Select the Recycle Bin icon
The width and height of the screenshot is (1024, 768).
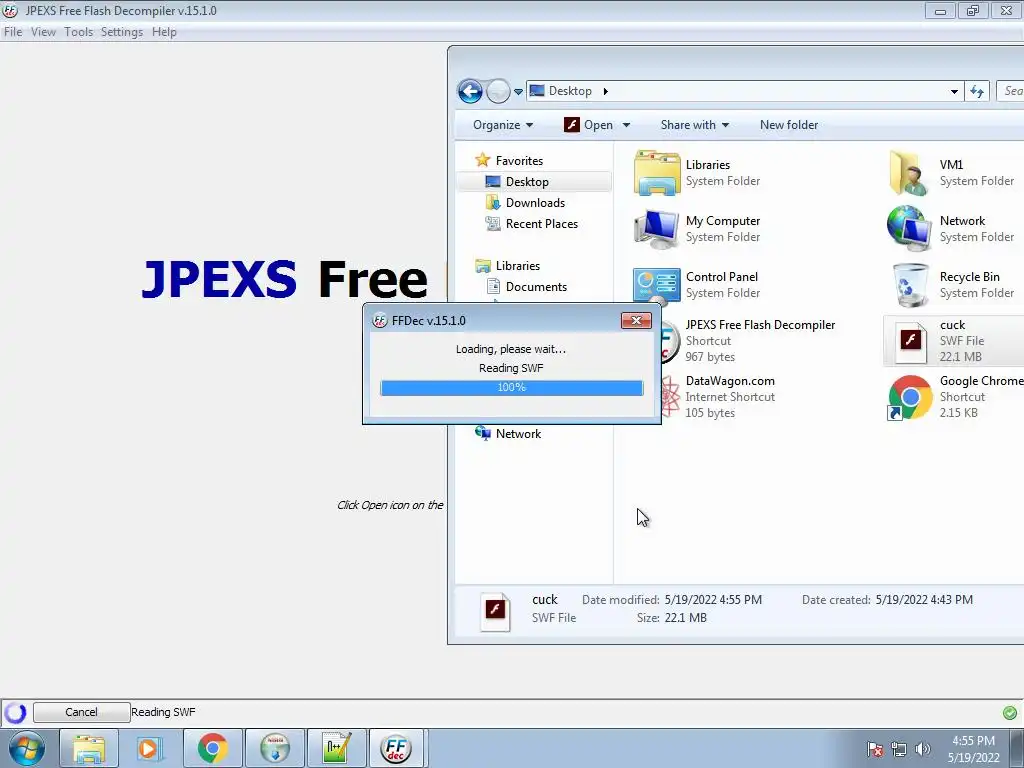point(910,285)
